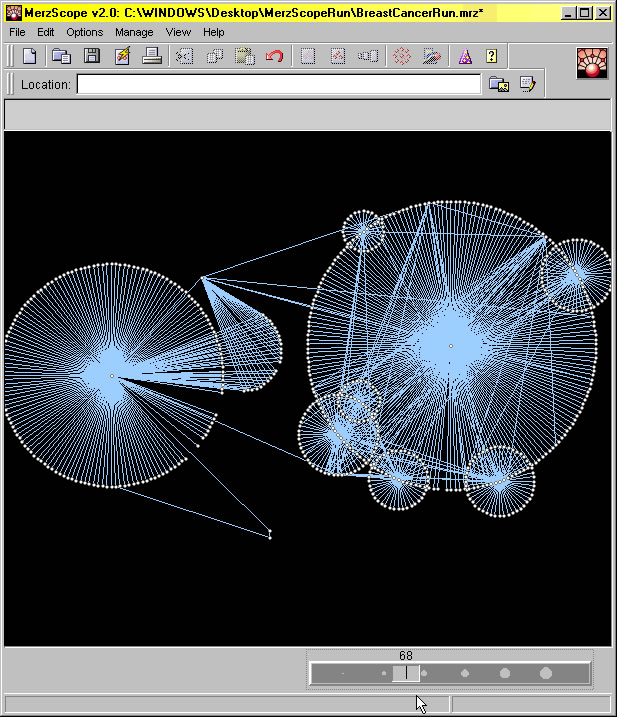Click the New document icon
The width and height of the screenshot is (617, 717).
coord(30,56)
